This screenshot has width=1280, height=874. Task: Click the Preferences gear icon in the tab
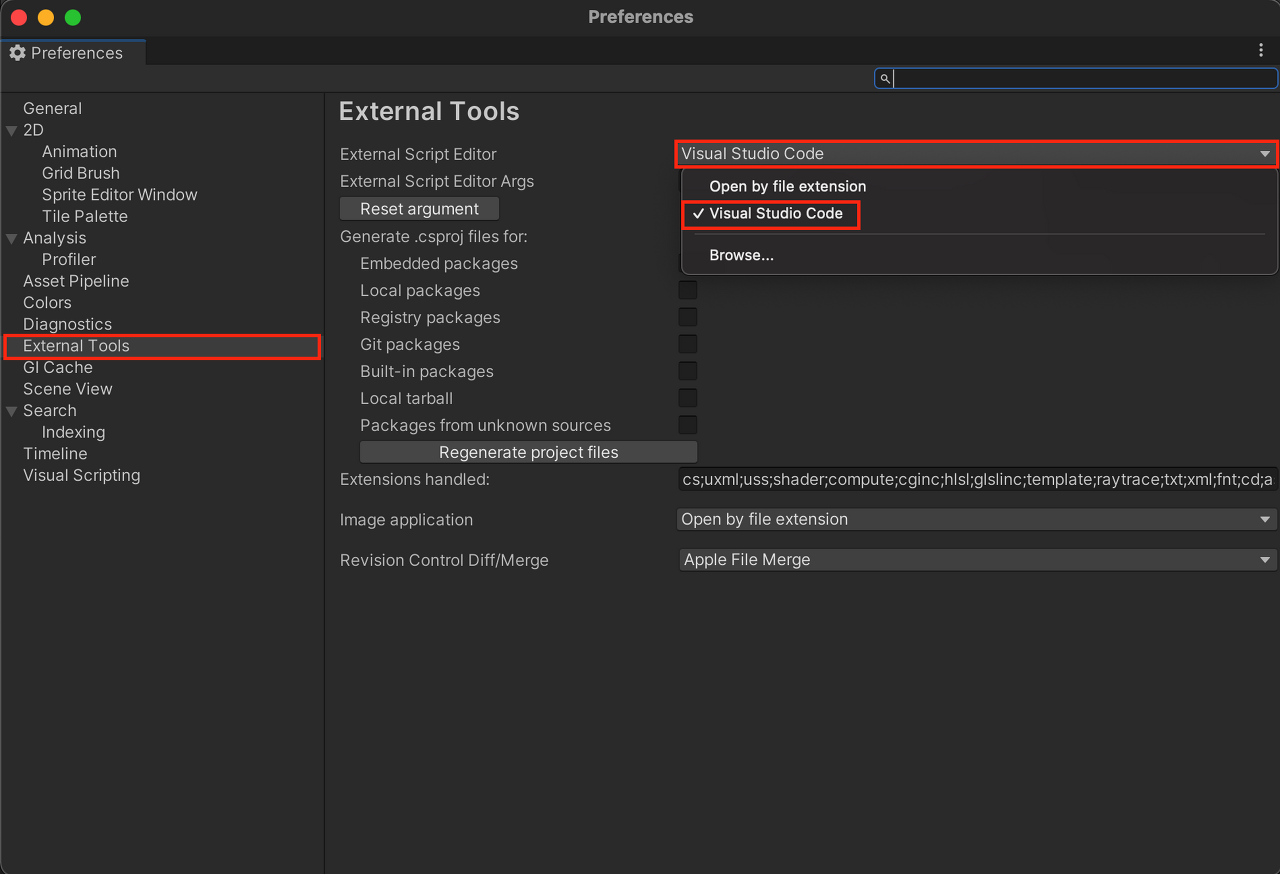pyautogui.click(x=17, y=53)
